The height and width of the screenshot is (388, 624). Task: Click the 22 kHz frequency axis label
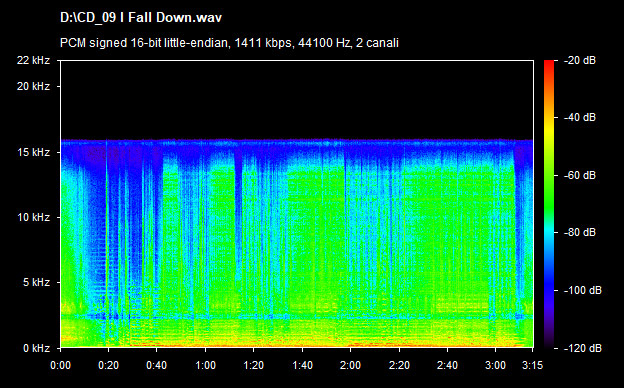(x=33, y=60)
